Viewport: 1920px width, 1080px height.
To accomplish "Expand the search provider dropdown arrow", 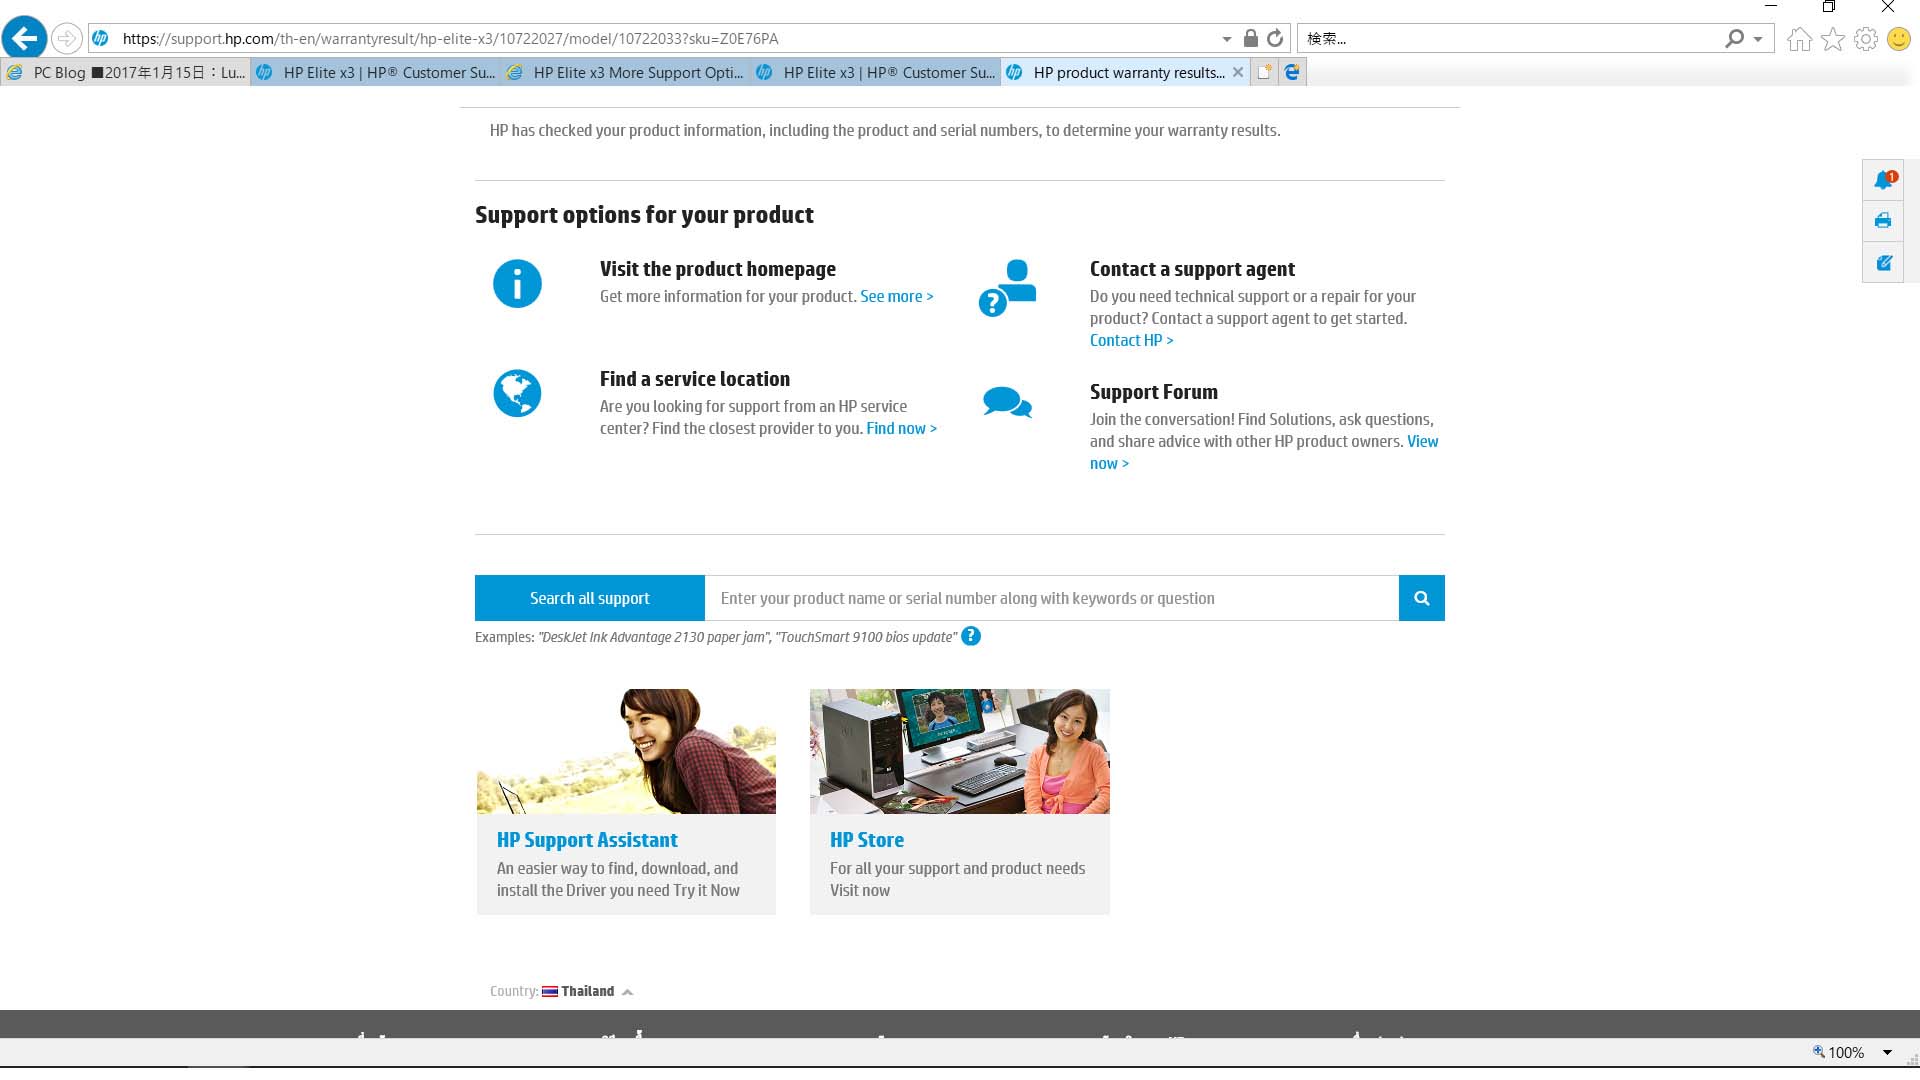I will pos(1758,39).
